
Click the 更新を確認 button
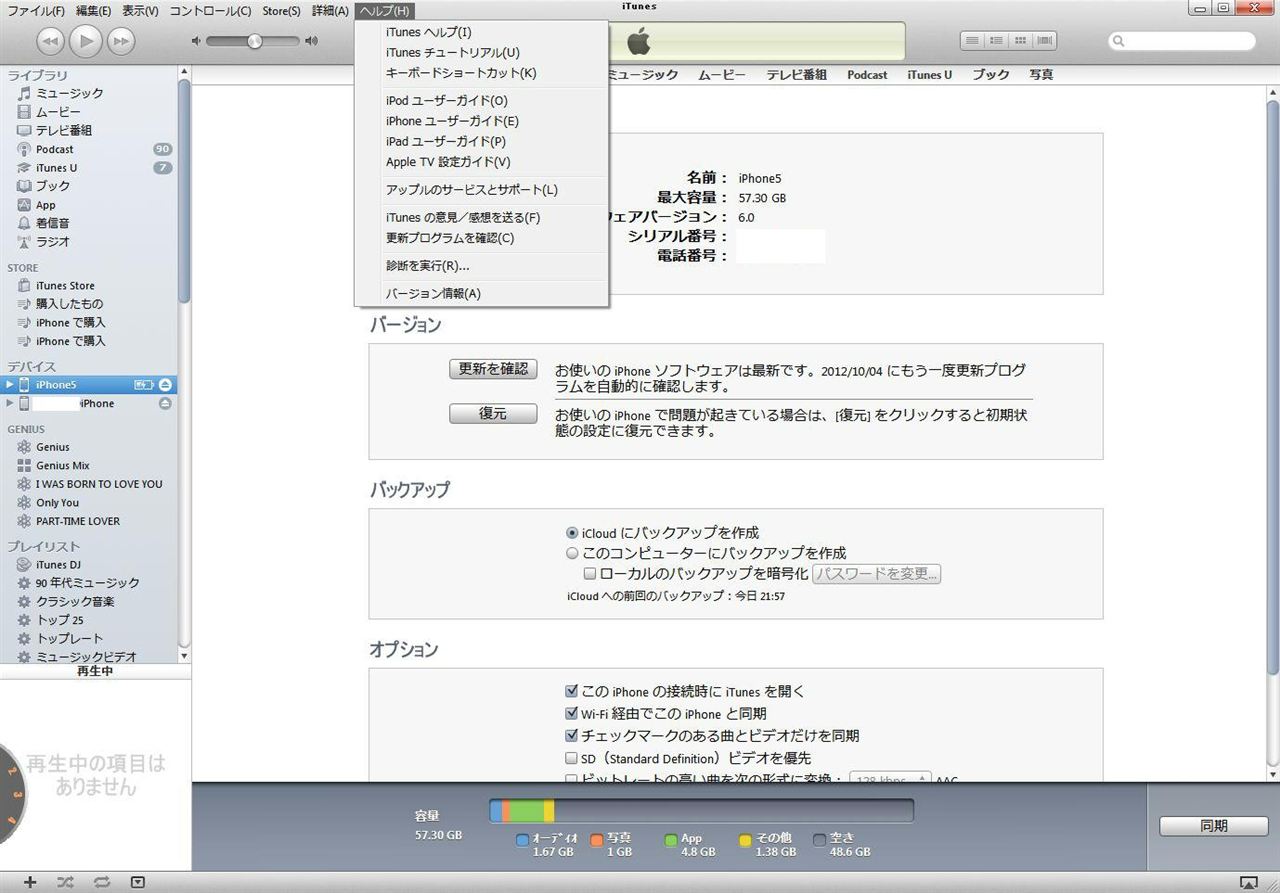tap(493, 369)
